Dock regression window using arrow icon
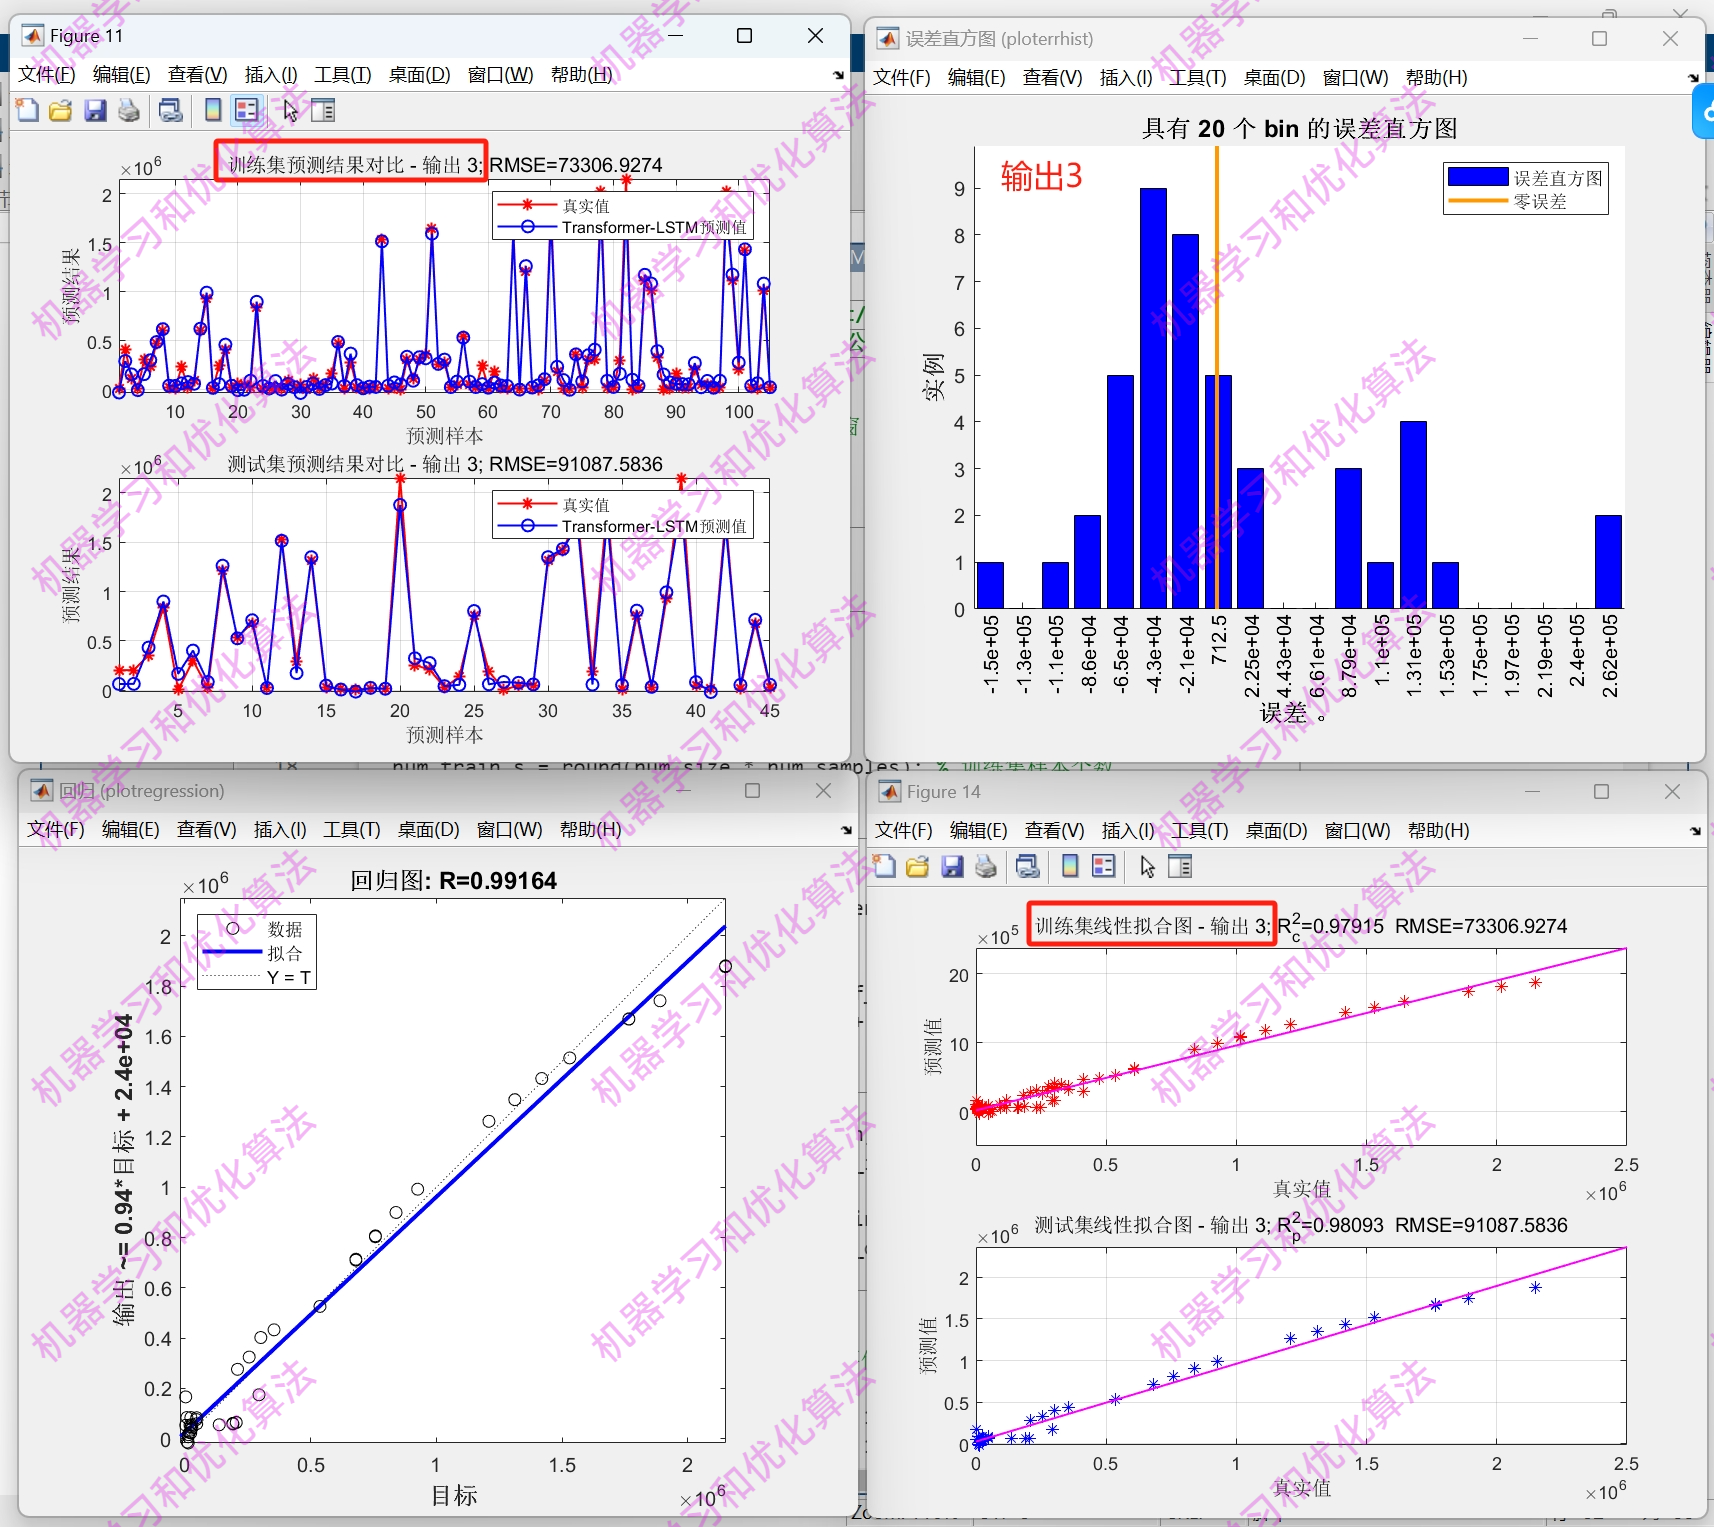1714x1527 pixels. click(846, 830)
